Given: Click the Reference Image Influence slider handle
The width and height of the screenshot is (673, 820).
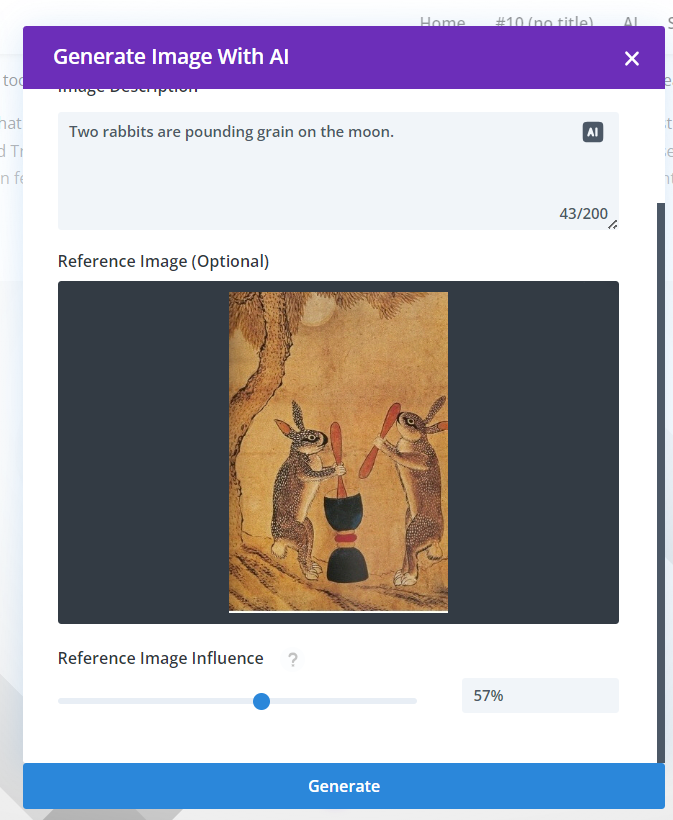Looking at the screenshot, I should 261,701.
